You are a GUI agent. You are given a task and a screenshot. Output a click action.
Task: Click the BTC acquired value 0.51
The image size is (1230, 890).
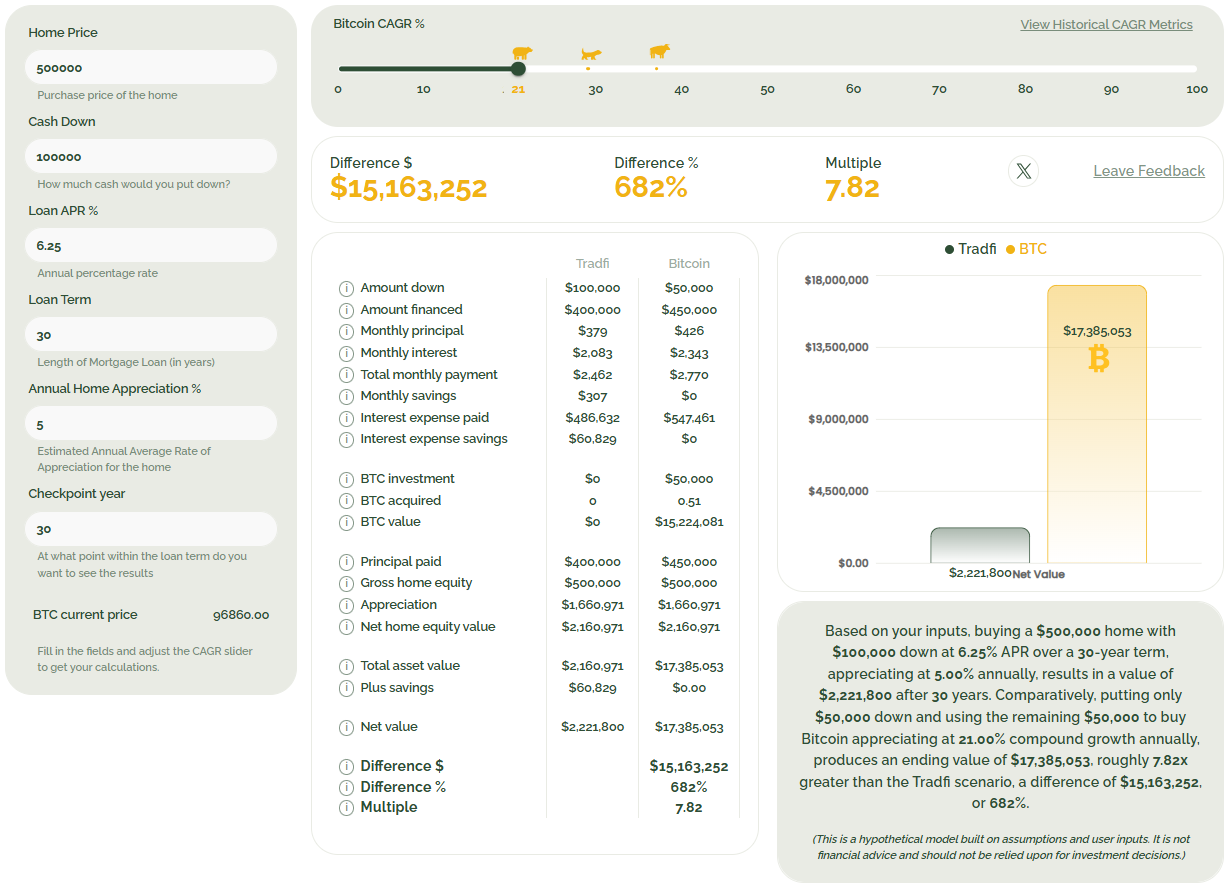(x=689, y=501)
